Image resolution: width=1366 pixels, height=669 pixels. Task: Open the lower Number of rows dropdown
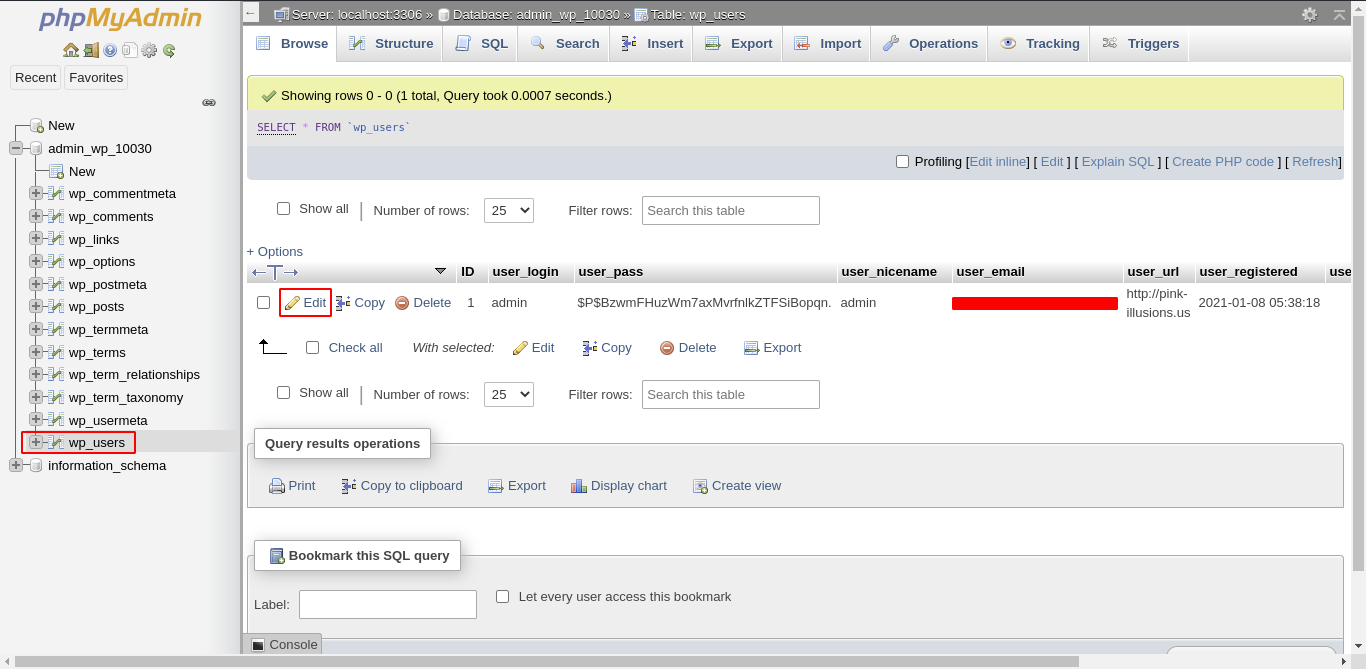click(x=509, y=394)
